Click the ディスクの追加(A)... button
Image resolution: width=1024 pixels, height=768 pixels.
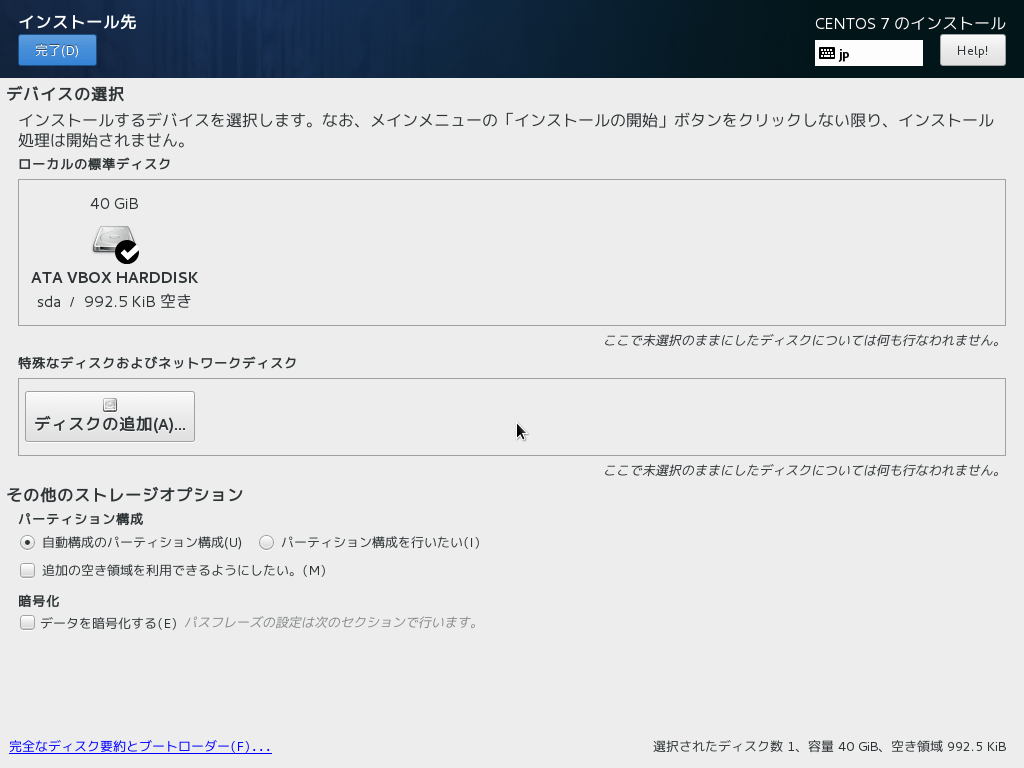tap(109, 417)
